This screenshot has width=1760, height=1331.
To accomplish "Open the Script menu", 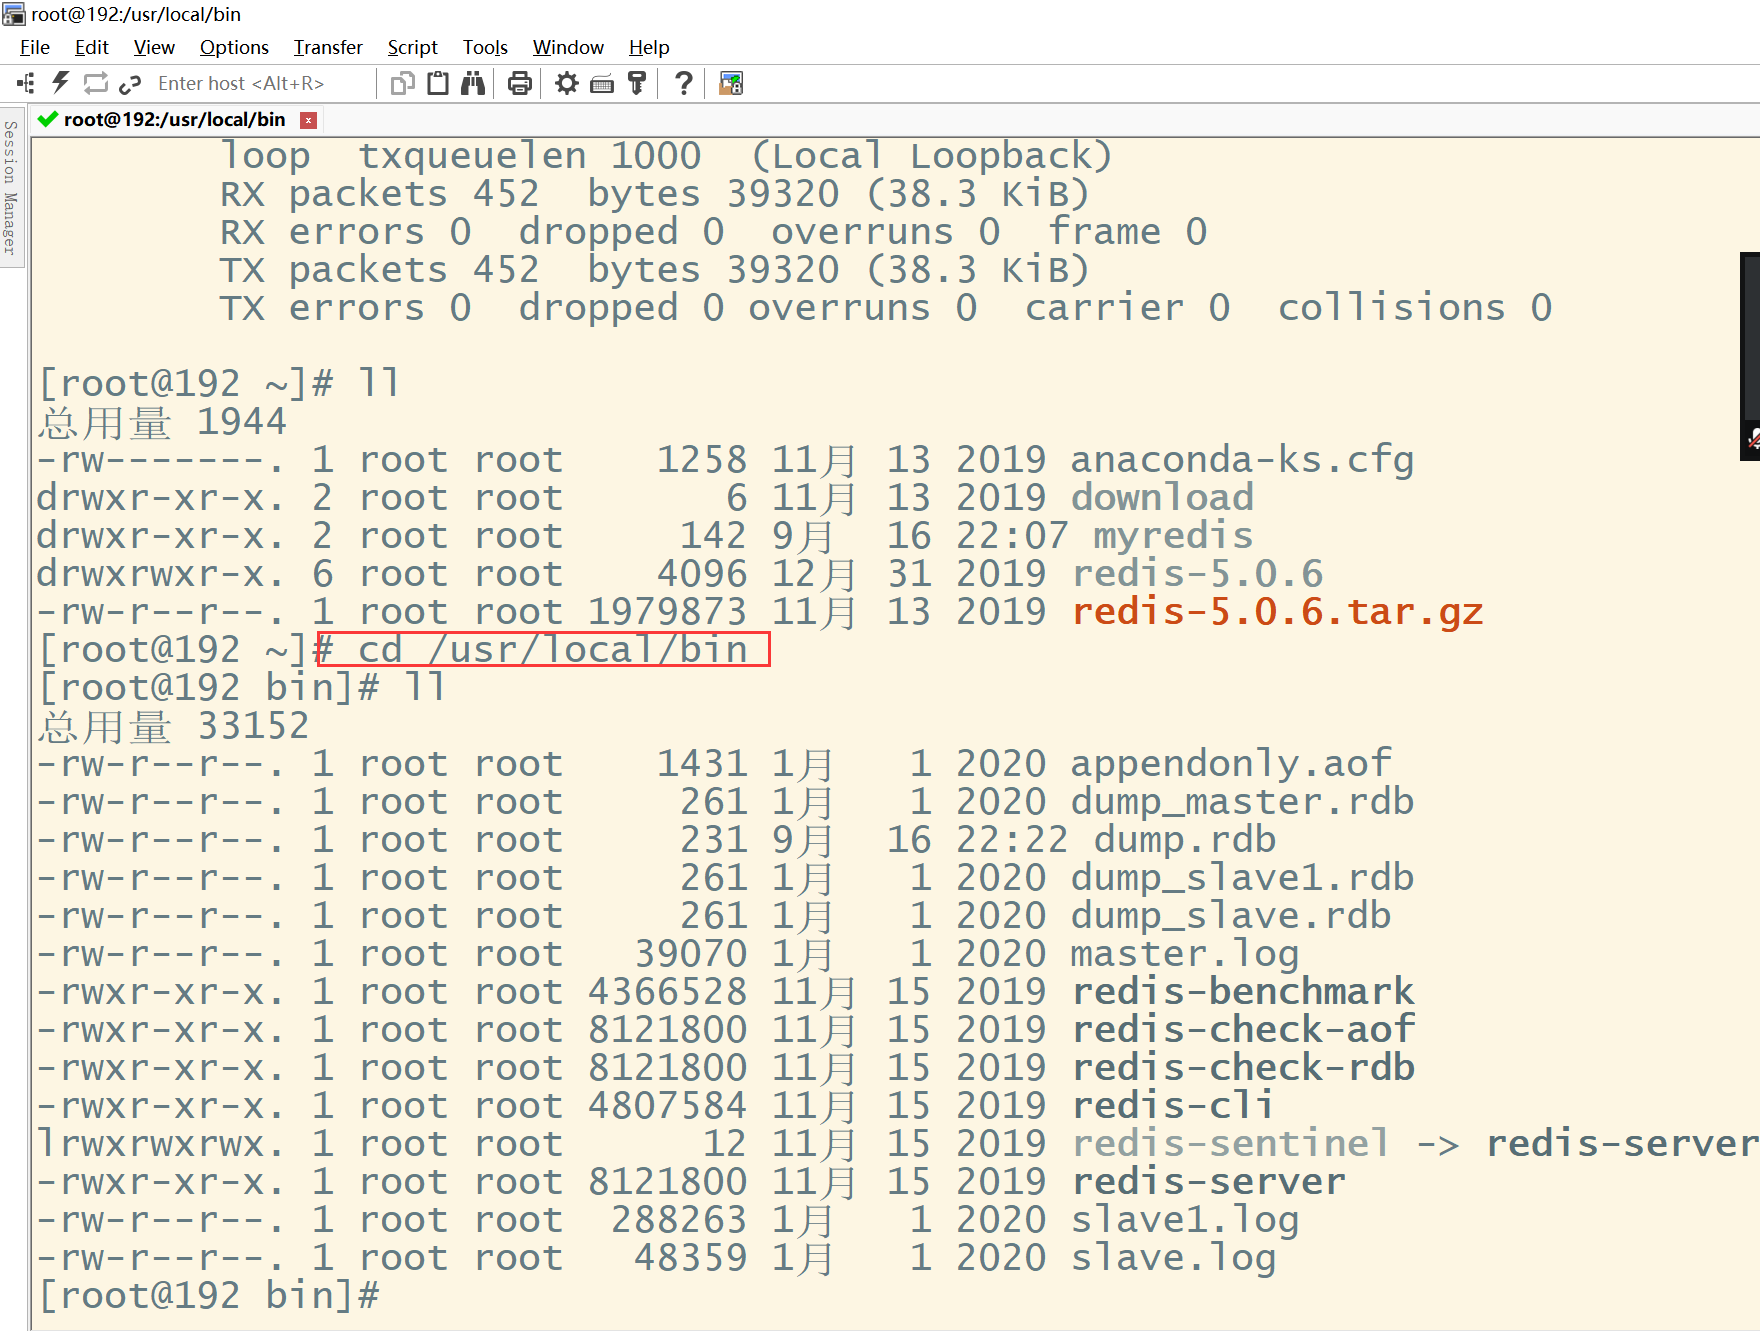I will click(412, 47).
